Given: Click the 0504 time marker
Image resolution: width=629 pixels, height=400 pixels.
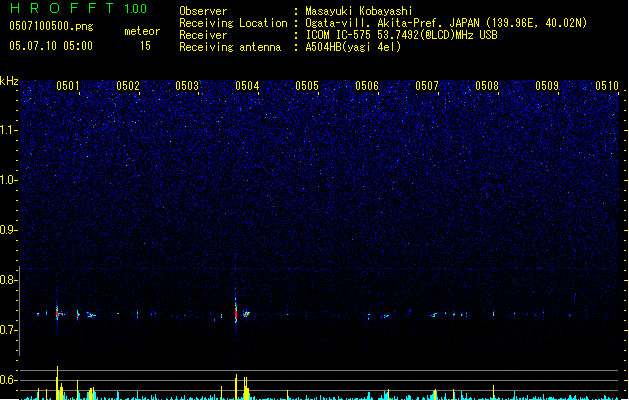Looking at the screenshot, I should 247,86.
